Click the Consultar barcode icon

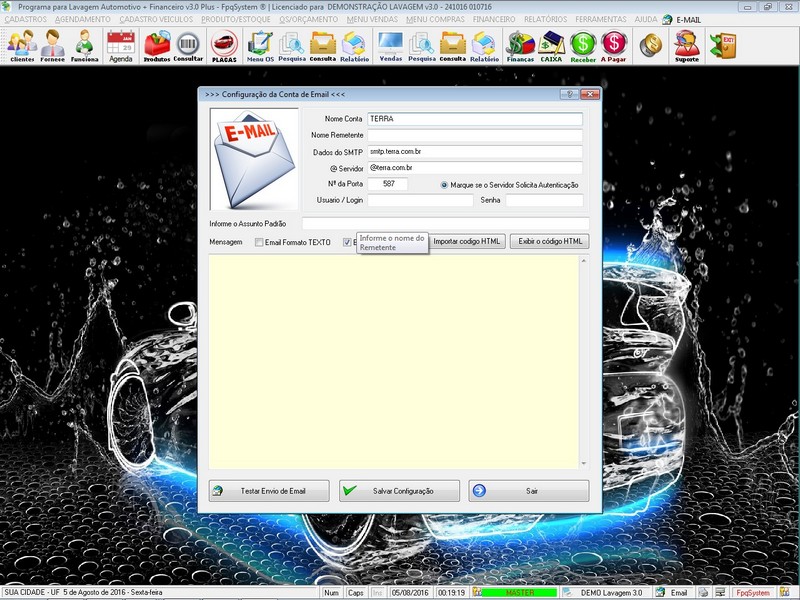(188, 46)
